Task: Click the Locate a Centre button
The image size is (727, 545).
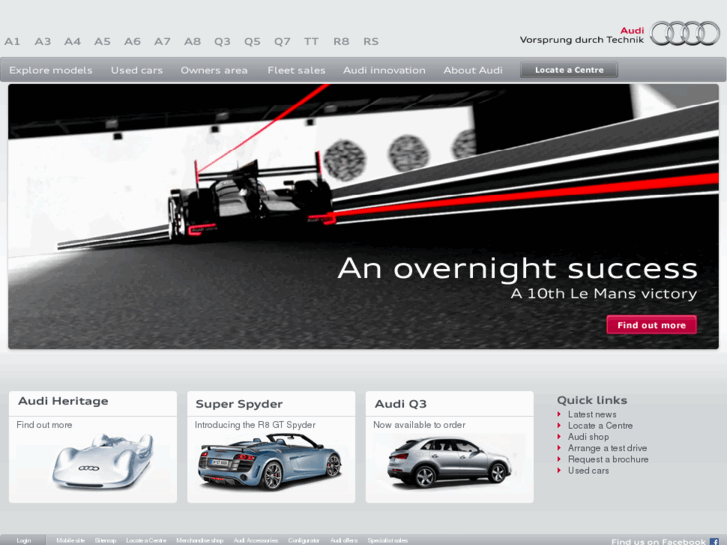Action: pyautogui.click(x=569, y=70)
